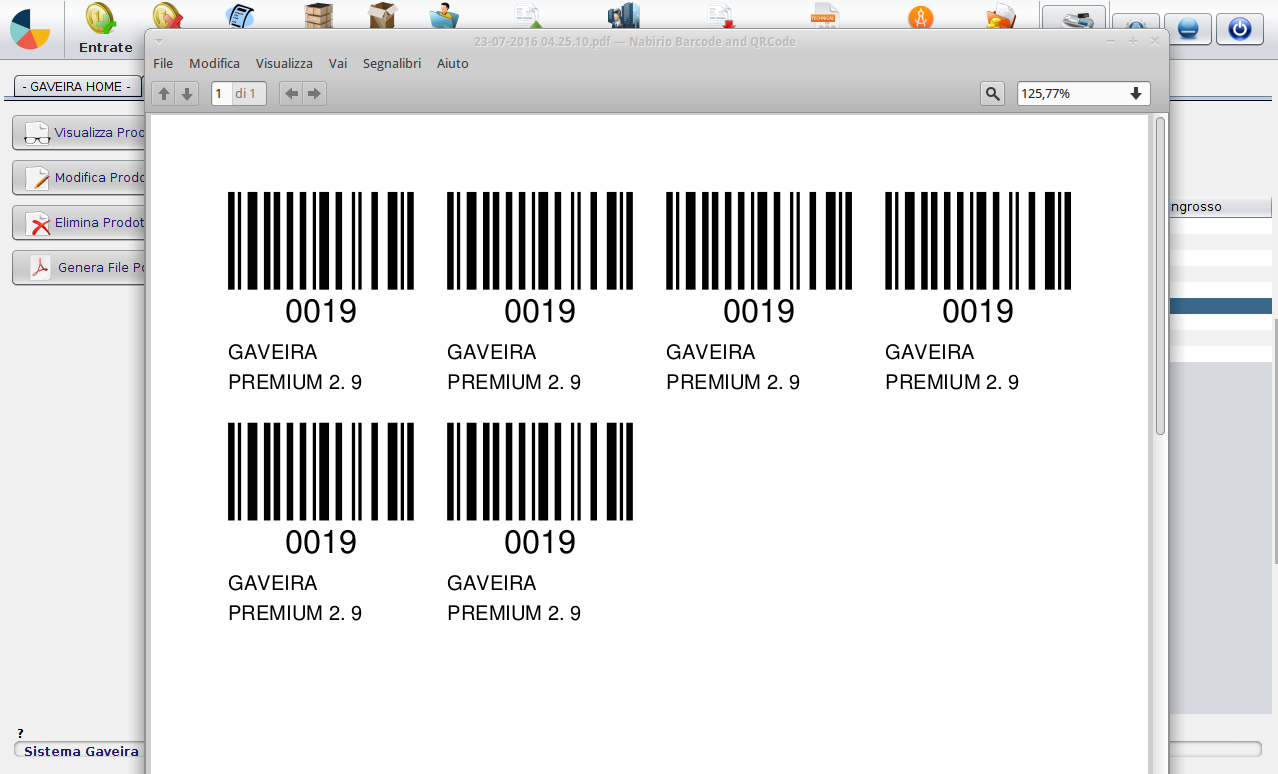Click the office buildings icon in Gaveira
Viewport: 1278px width, 774px height.
point(623,16)
